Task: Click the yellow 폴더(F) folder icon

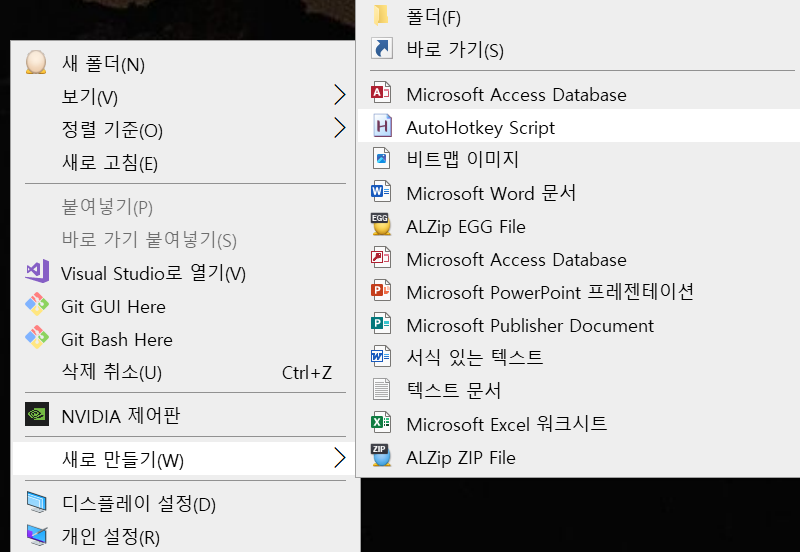Action: (x=381, y=15)
